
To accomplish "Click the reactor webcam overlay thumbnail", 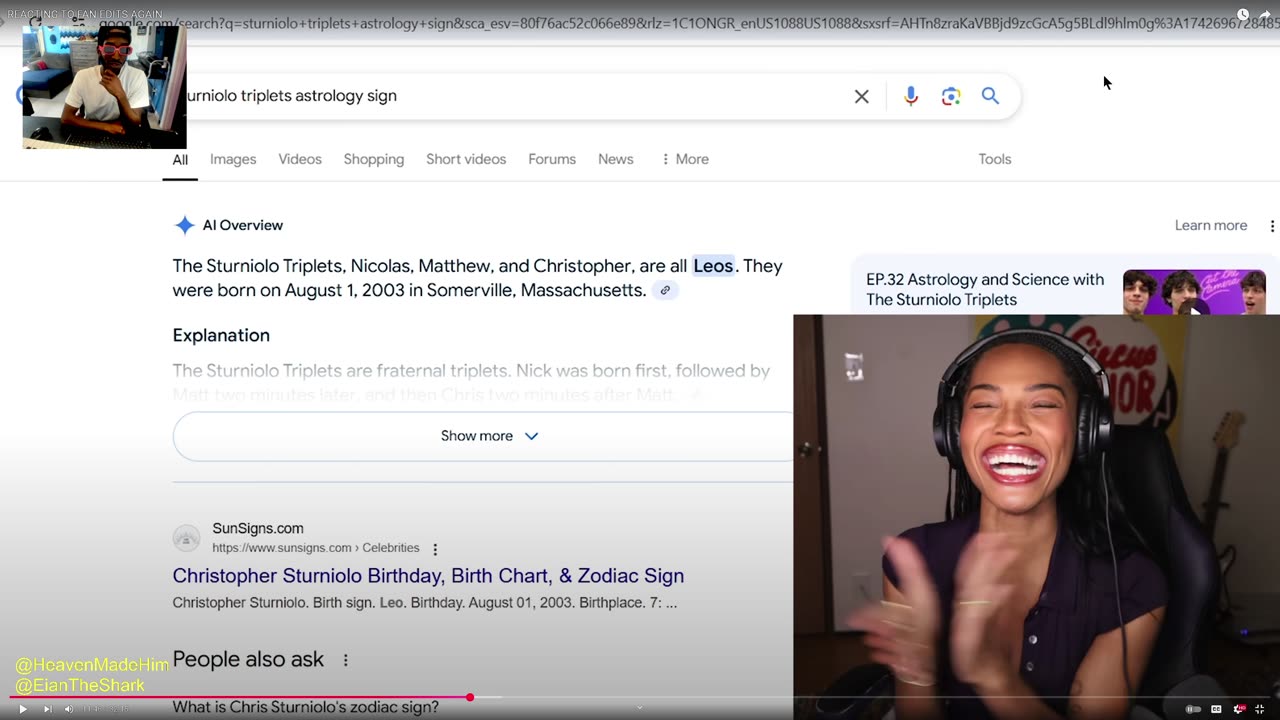I will (104, 87).
